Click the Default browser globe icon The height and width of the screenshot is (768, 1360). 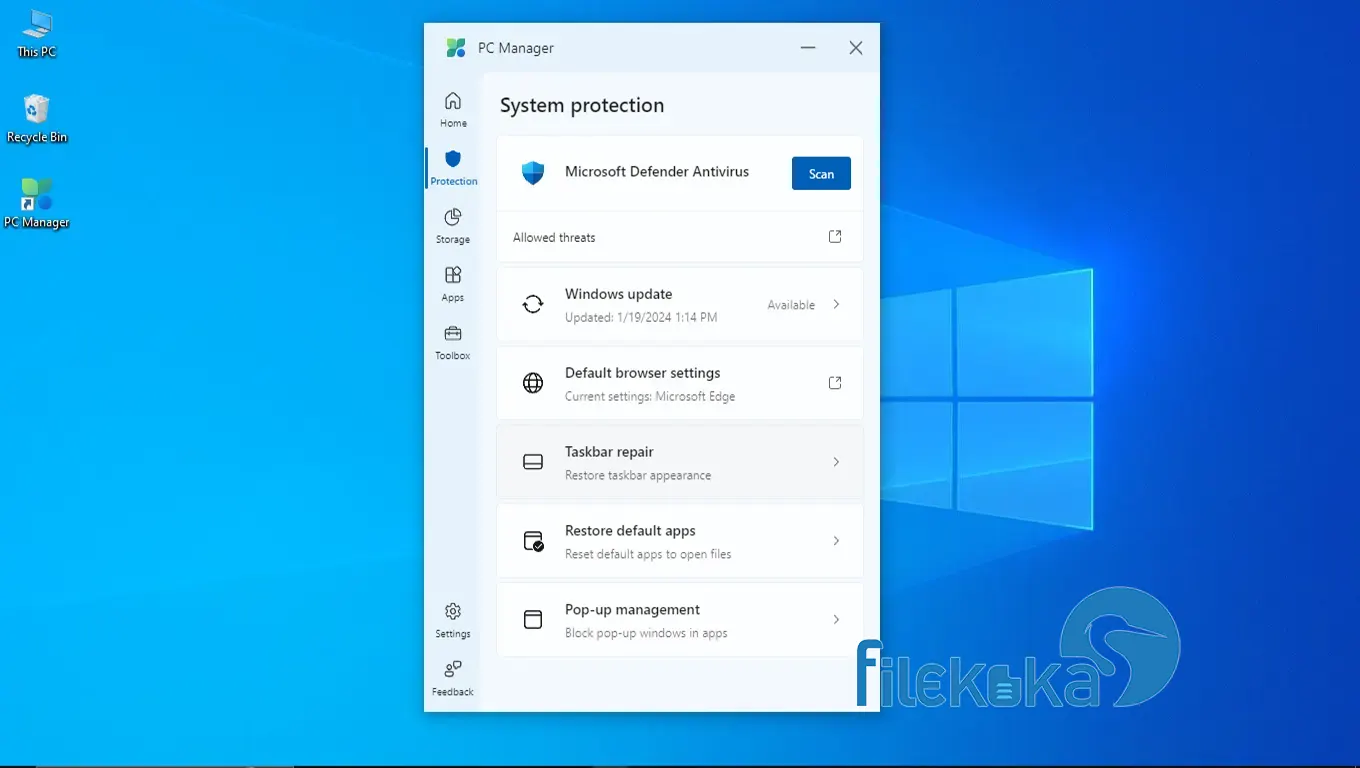[x=533, y=383]
